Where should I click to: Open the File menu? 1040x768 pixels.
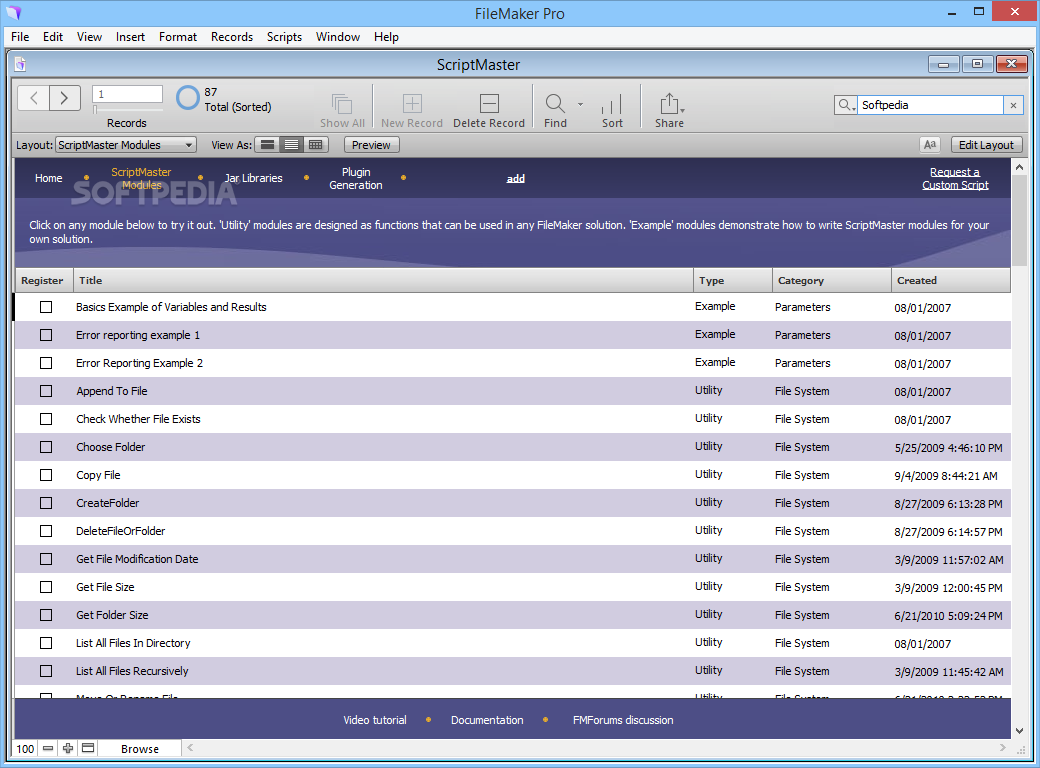click(20, 36)
